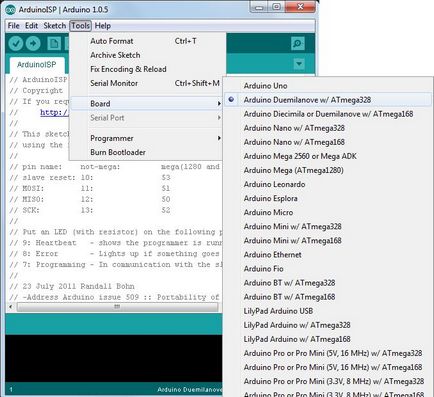Open the Serial Monitor magnifier icon
This screenshot has height=397, width=434.
click(297, 43)
